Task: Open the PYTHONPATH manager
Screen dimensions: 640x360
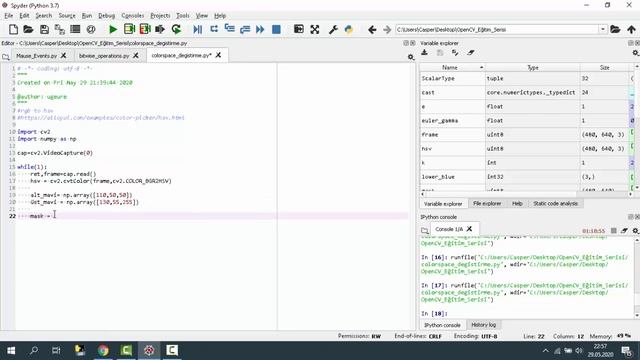Action: tap(349, 29)
